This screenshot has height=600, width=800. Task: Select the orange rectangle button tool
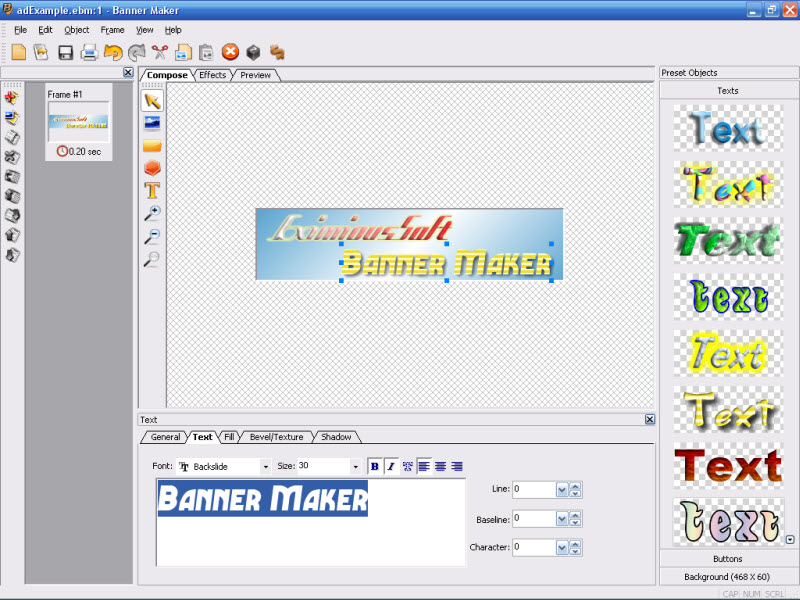point(152,146)
